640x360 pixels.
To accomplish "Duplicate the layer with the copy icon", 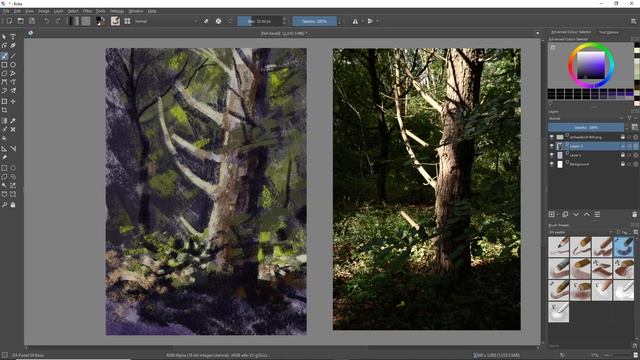I will pos(565,215).
